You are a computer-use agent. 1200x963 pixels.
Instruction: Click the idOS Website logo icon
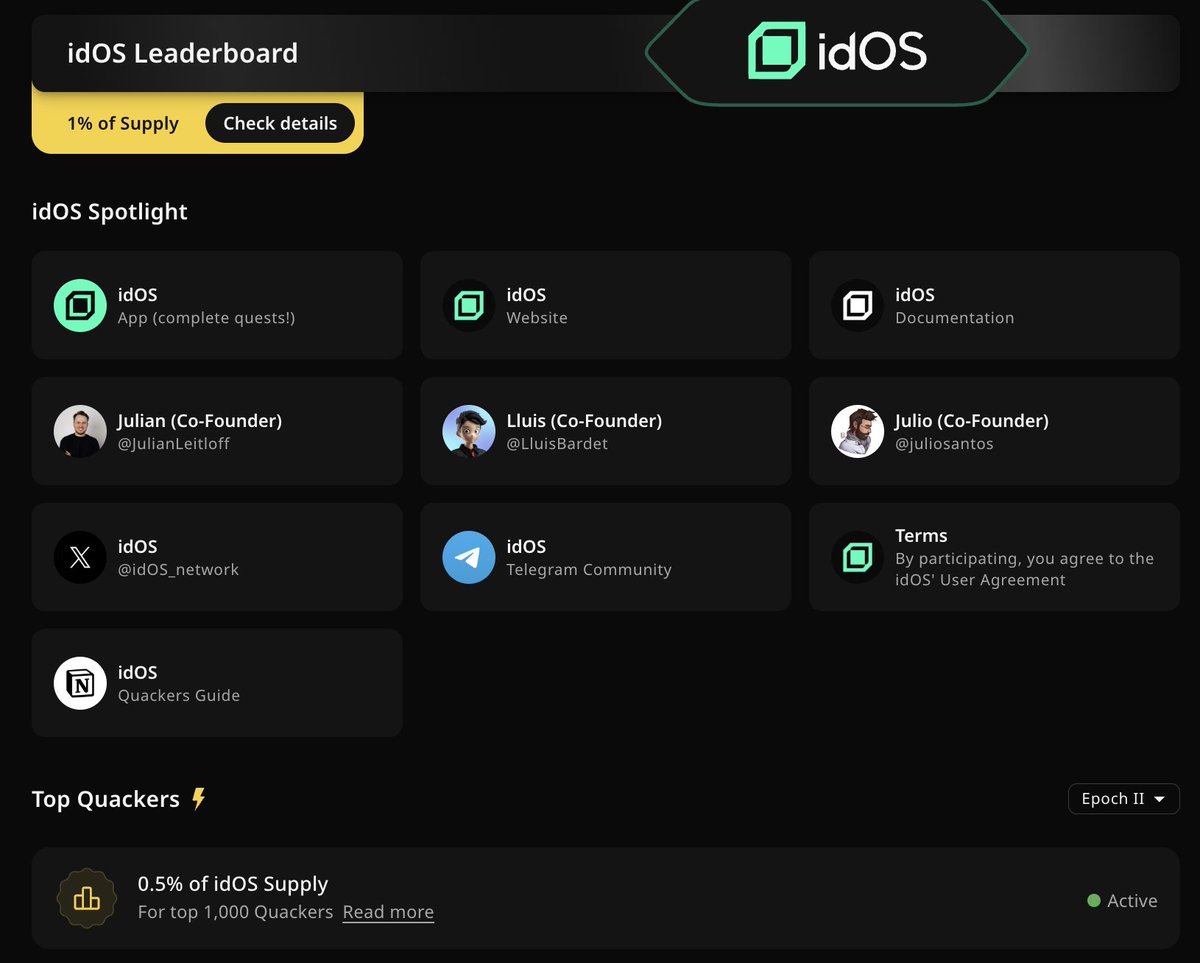[468, 305]
